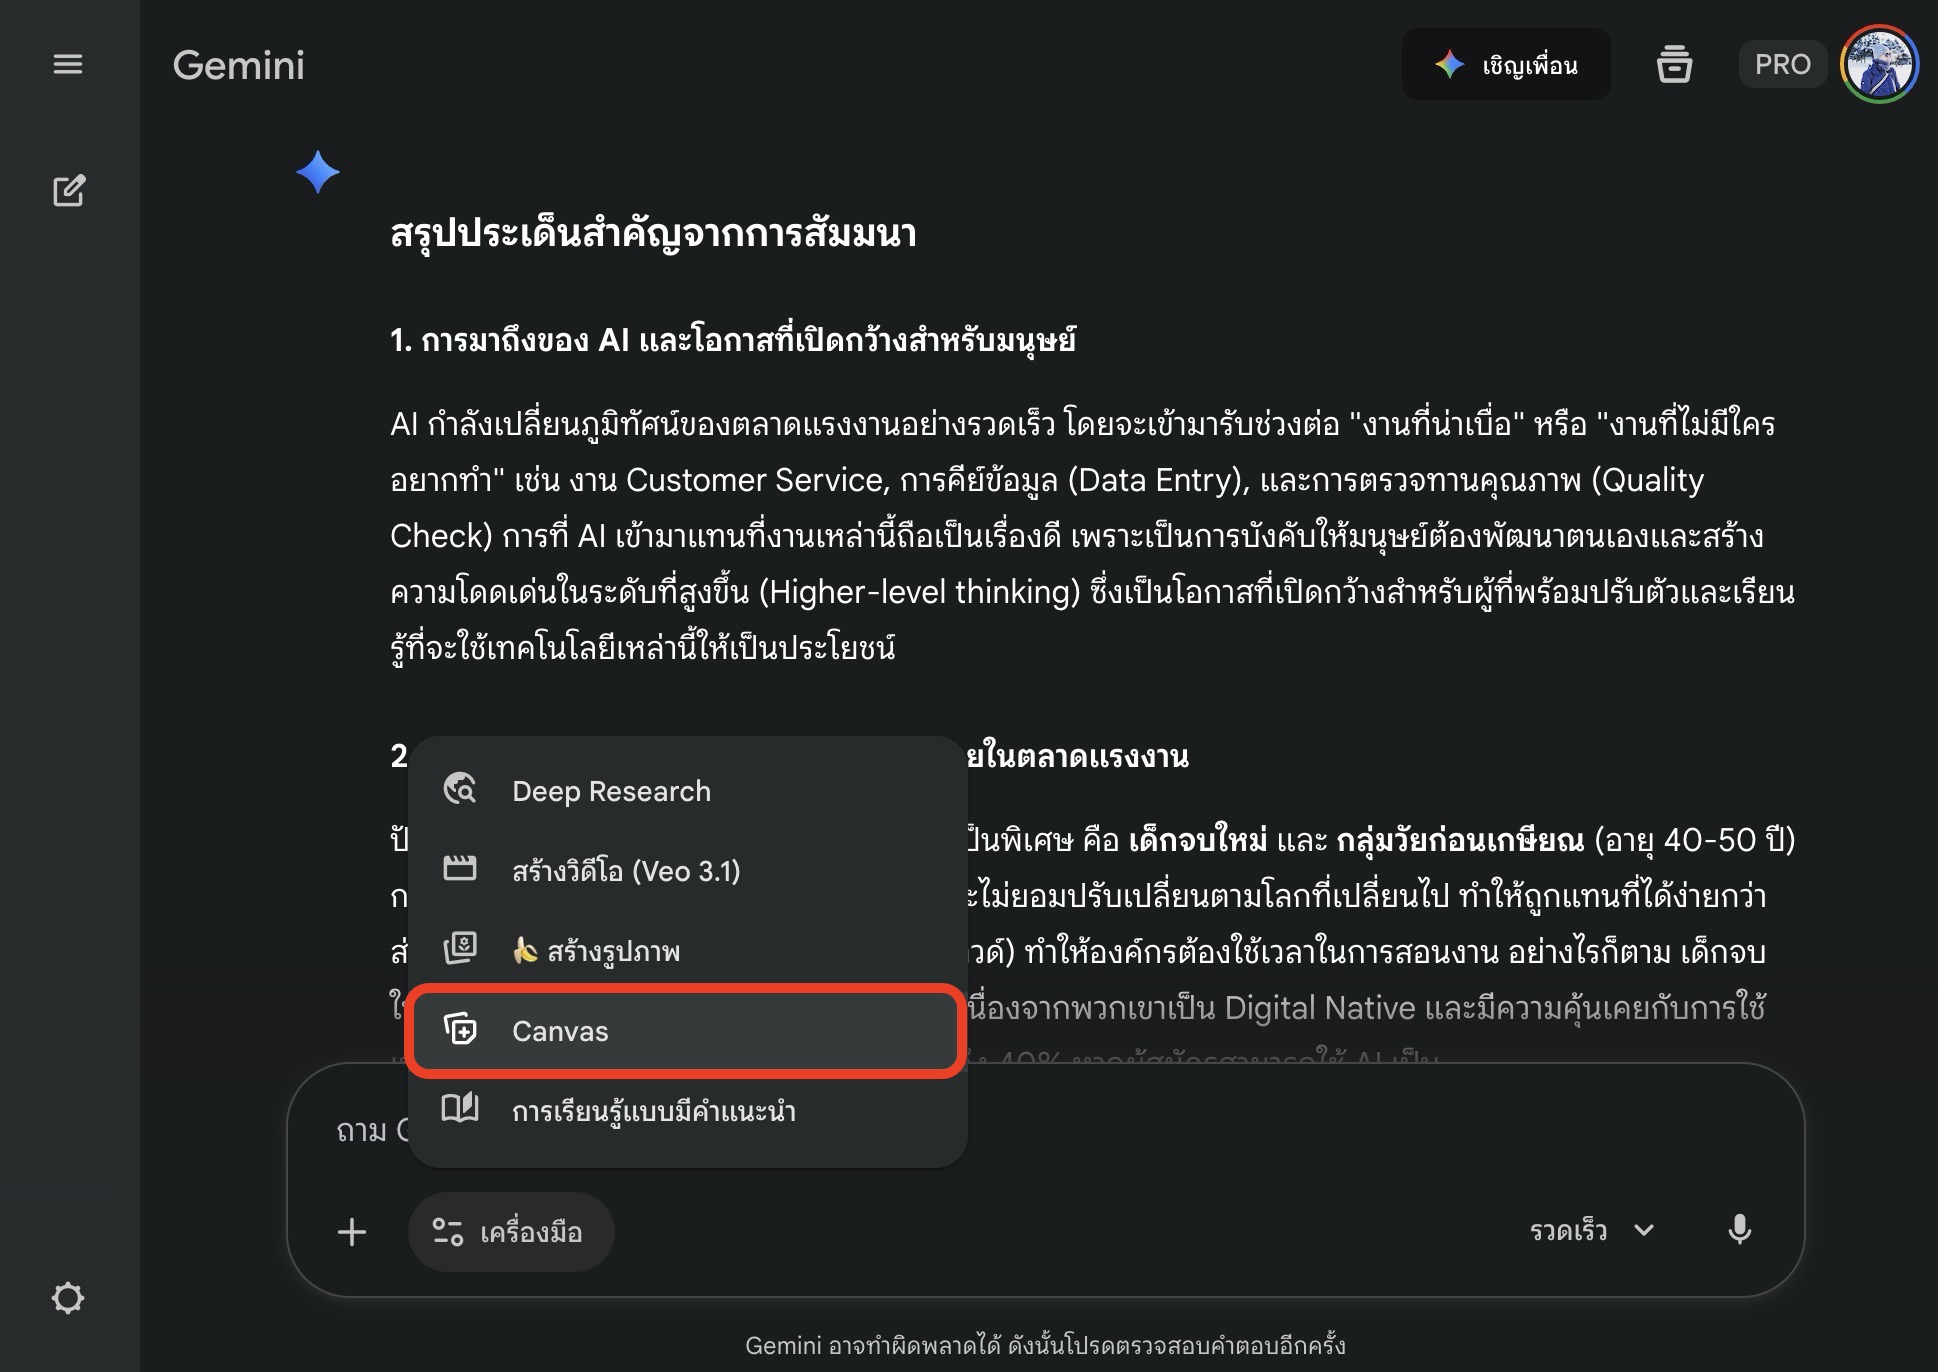Select การเรียนรู้แบบมีคำแนะนำ menu entry
Viewport: 1938px width, 1372px height.
[654, 1111]
